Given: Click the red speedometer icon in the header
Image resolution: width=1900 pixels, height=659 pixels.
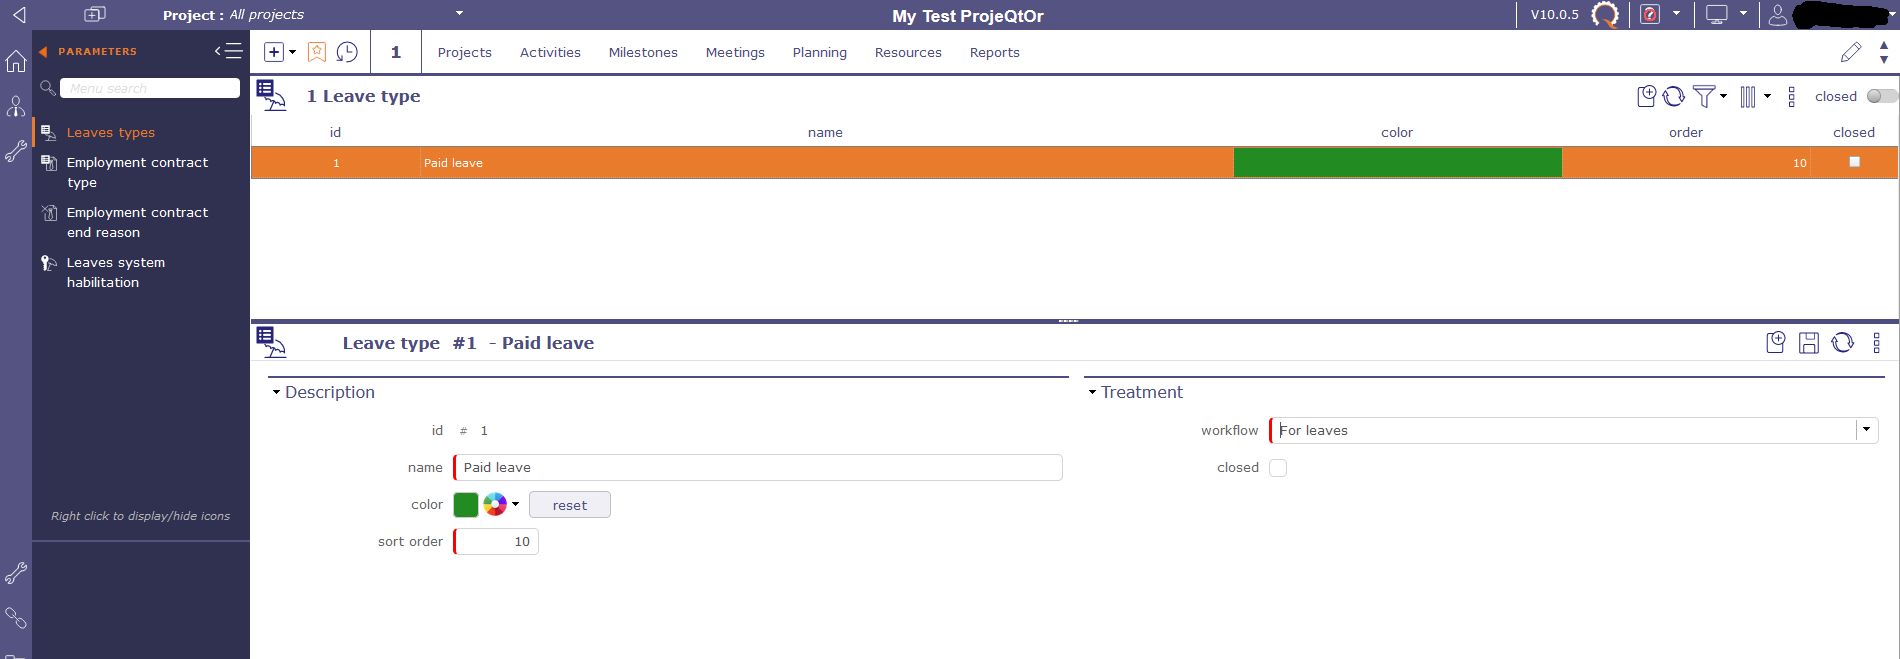Looking at the screenshot, I should 1650,14.
